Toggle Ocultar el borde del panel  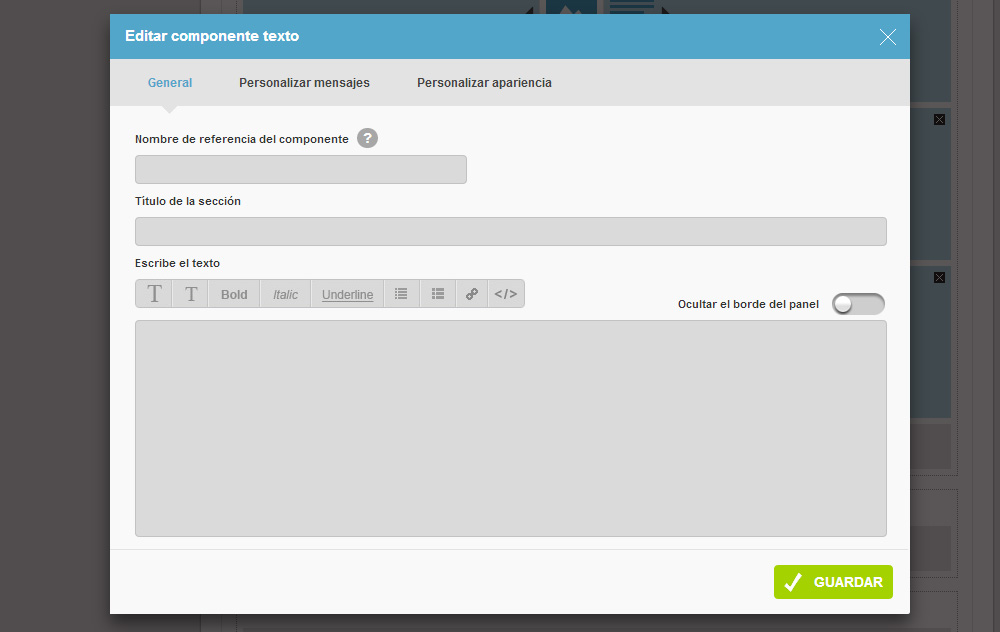pos(858,304)
